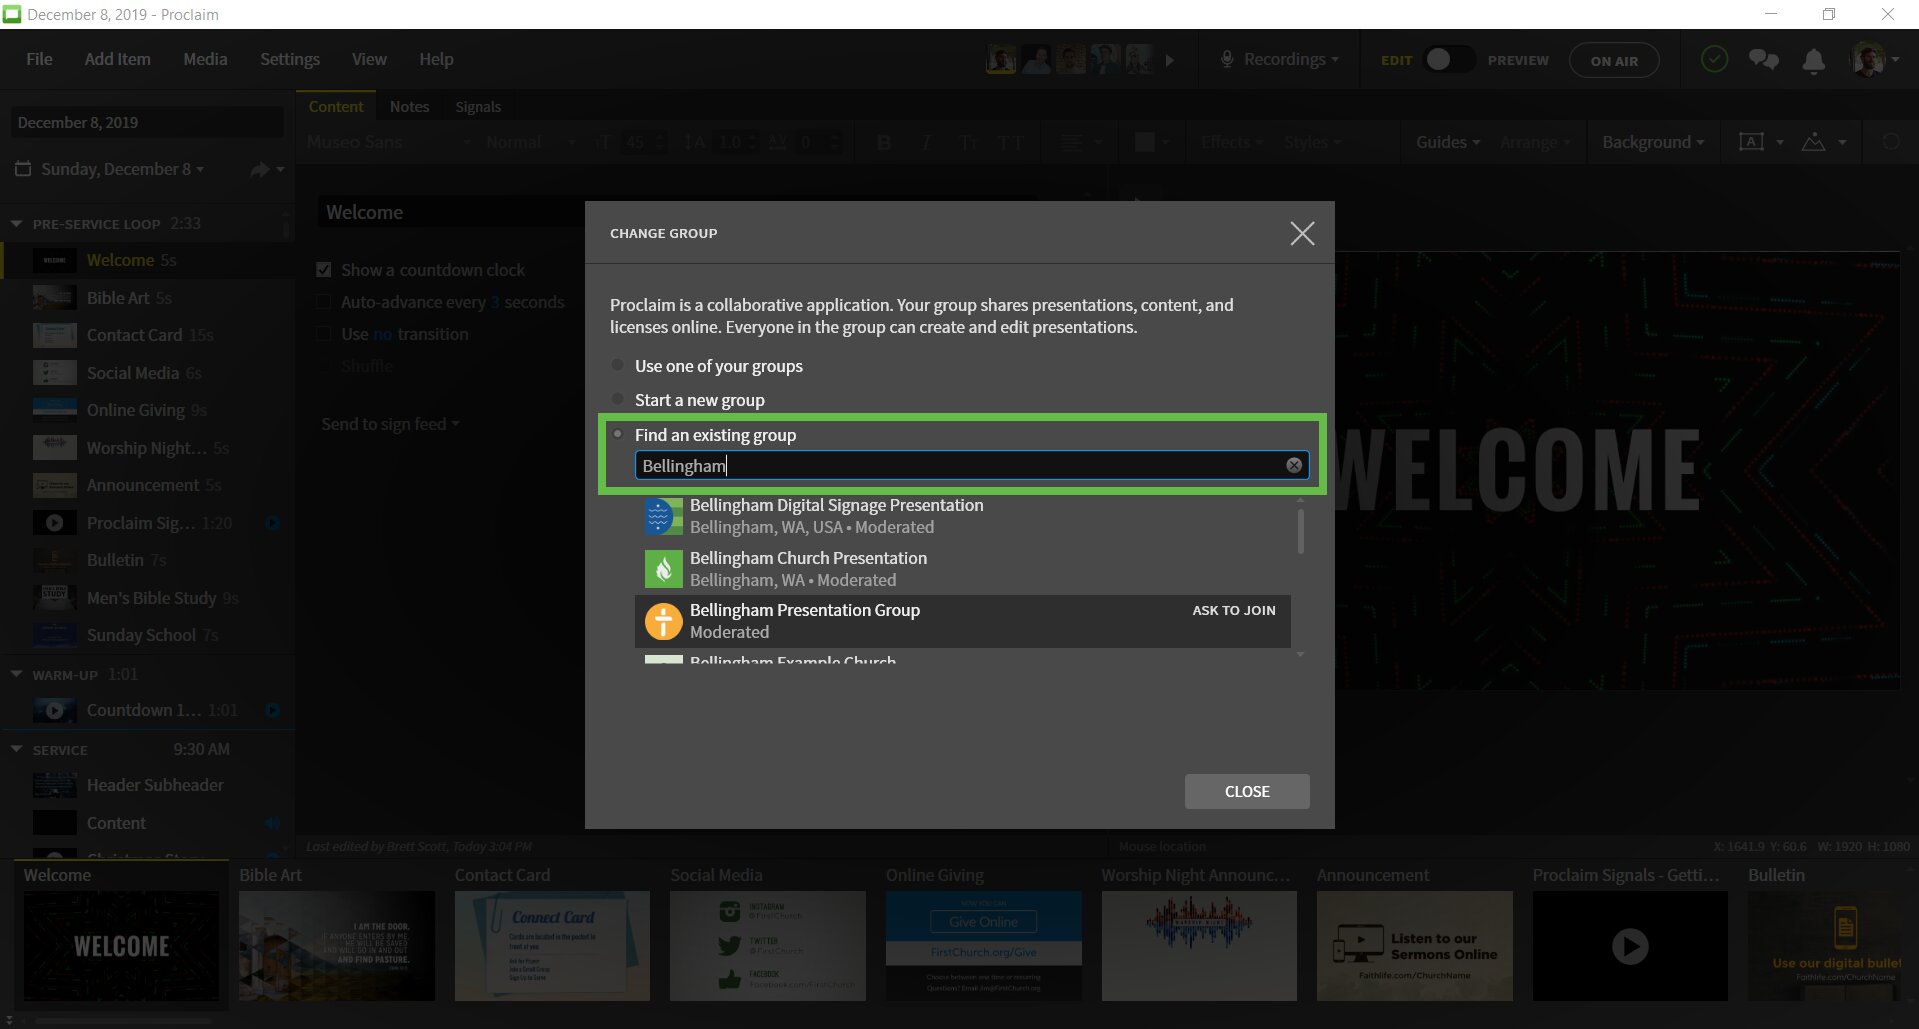Open the Media menu

[x=205, y=59]
